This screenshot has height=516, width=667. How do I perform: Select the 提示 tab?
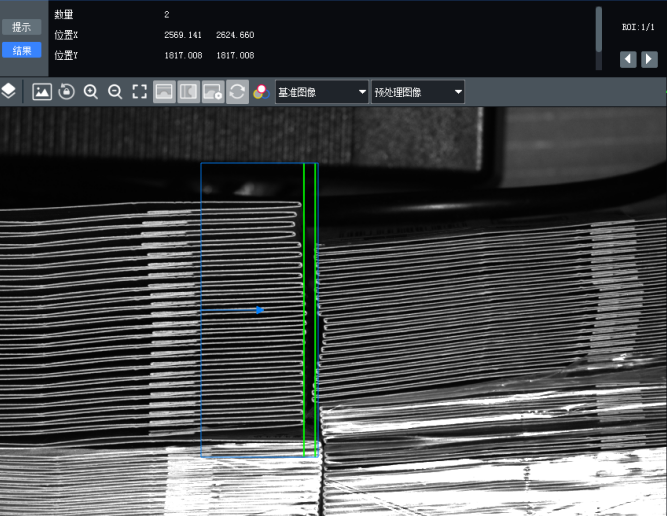tap(22, 27)
